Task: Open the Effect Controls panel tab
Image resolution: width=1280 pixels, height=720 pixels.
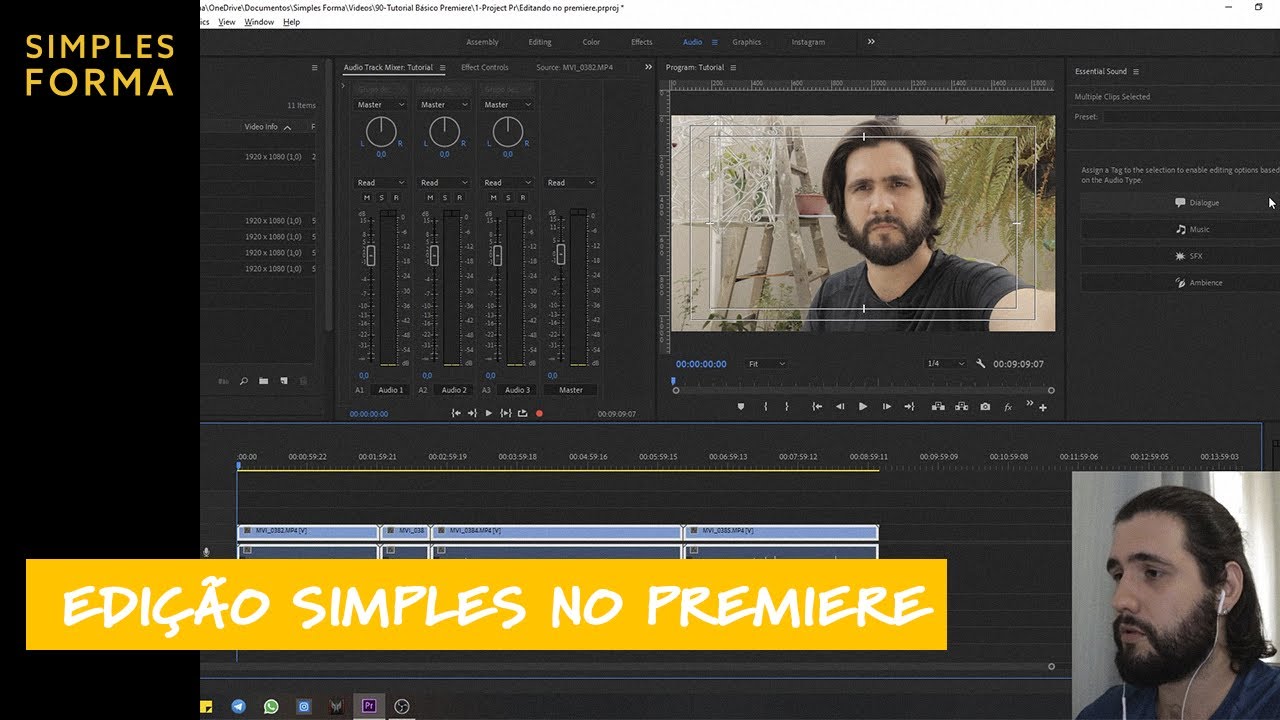Action: click(485, 68)
